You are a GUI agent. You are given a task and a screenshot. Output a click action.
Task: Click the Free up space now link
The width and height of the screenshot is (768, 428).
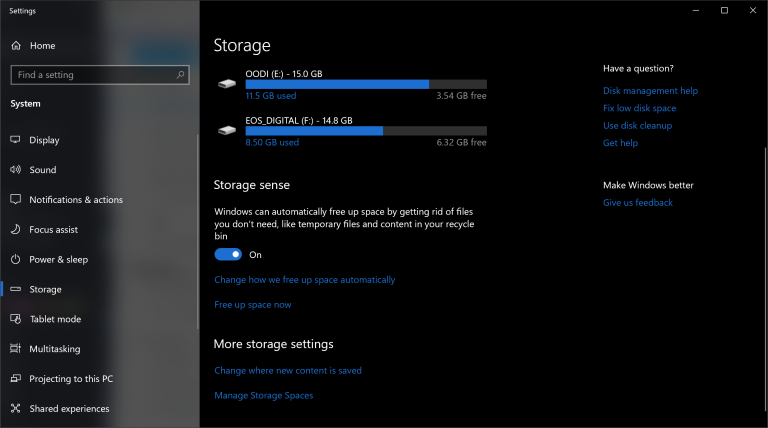[x=253, y=305]
